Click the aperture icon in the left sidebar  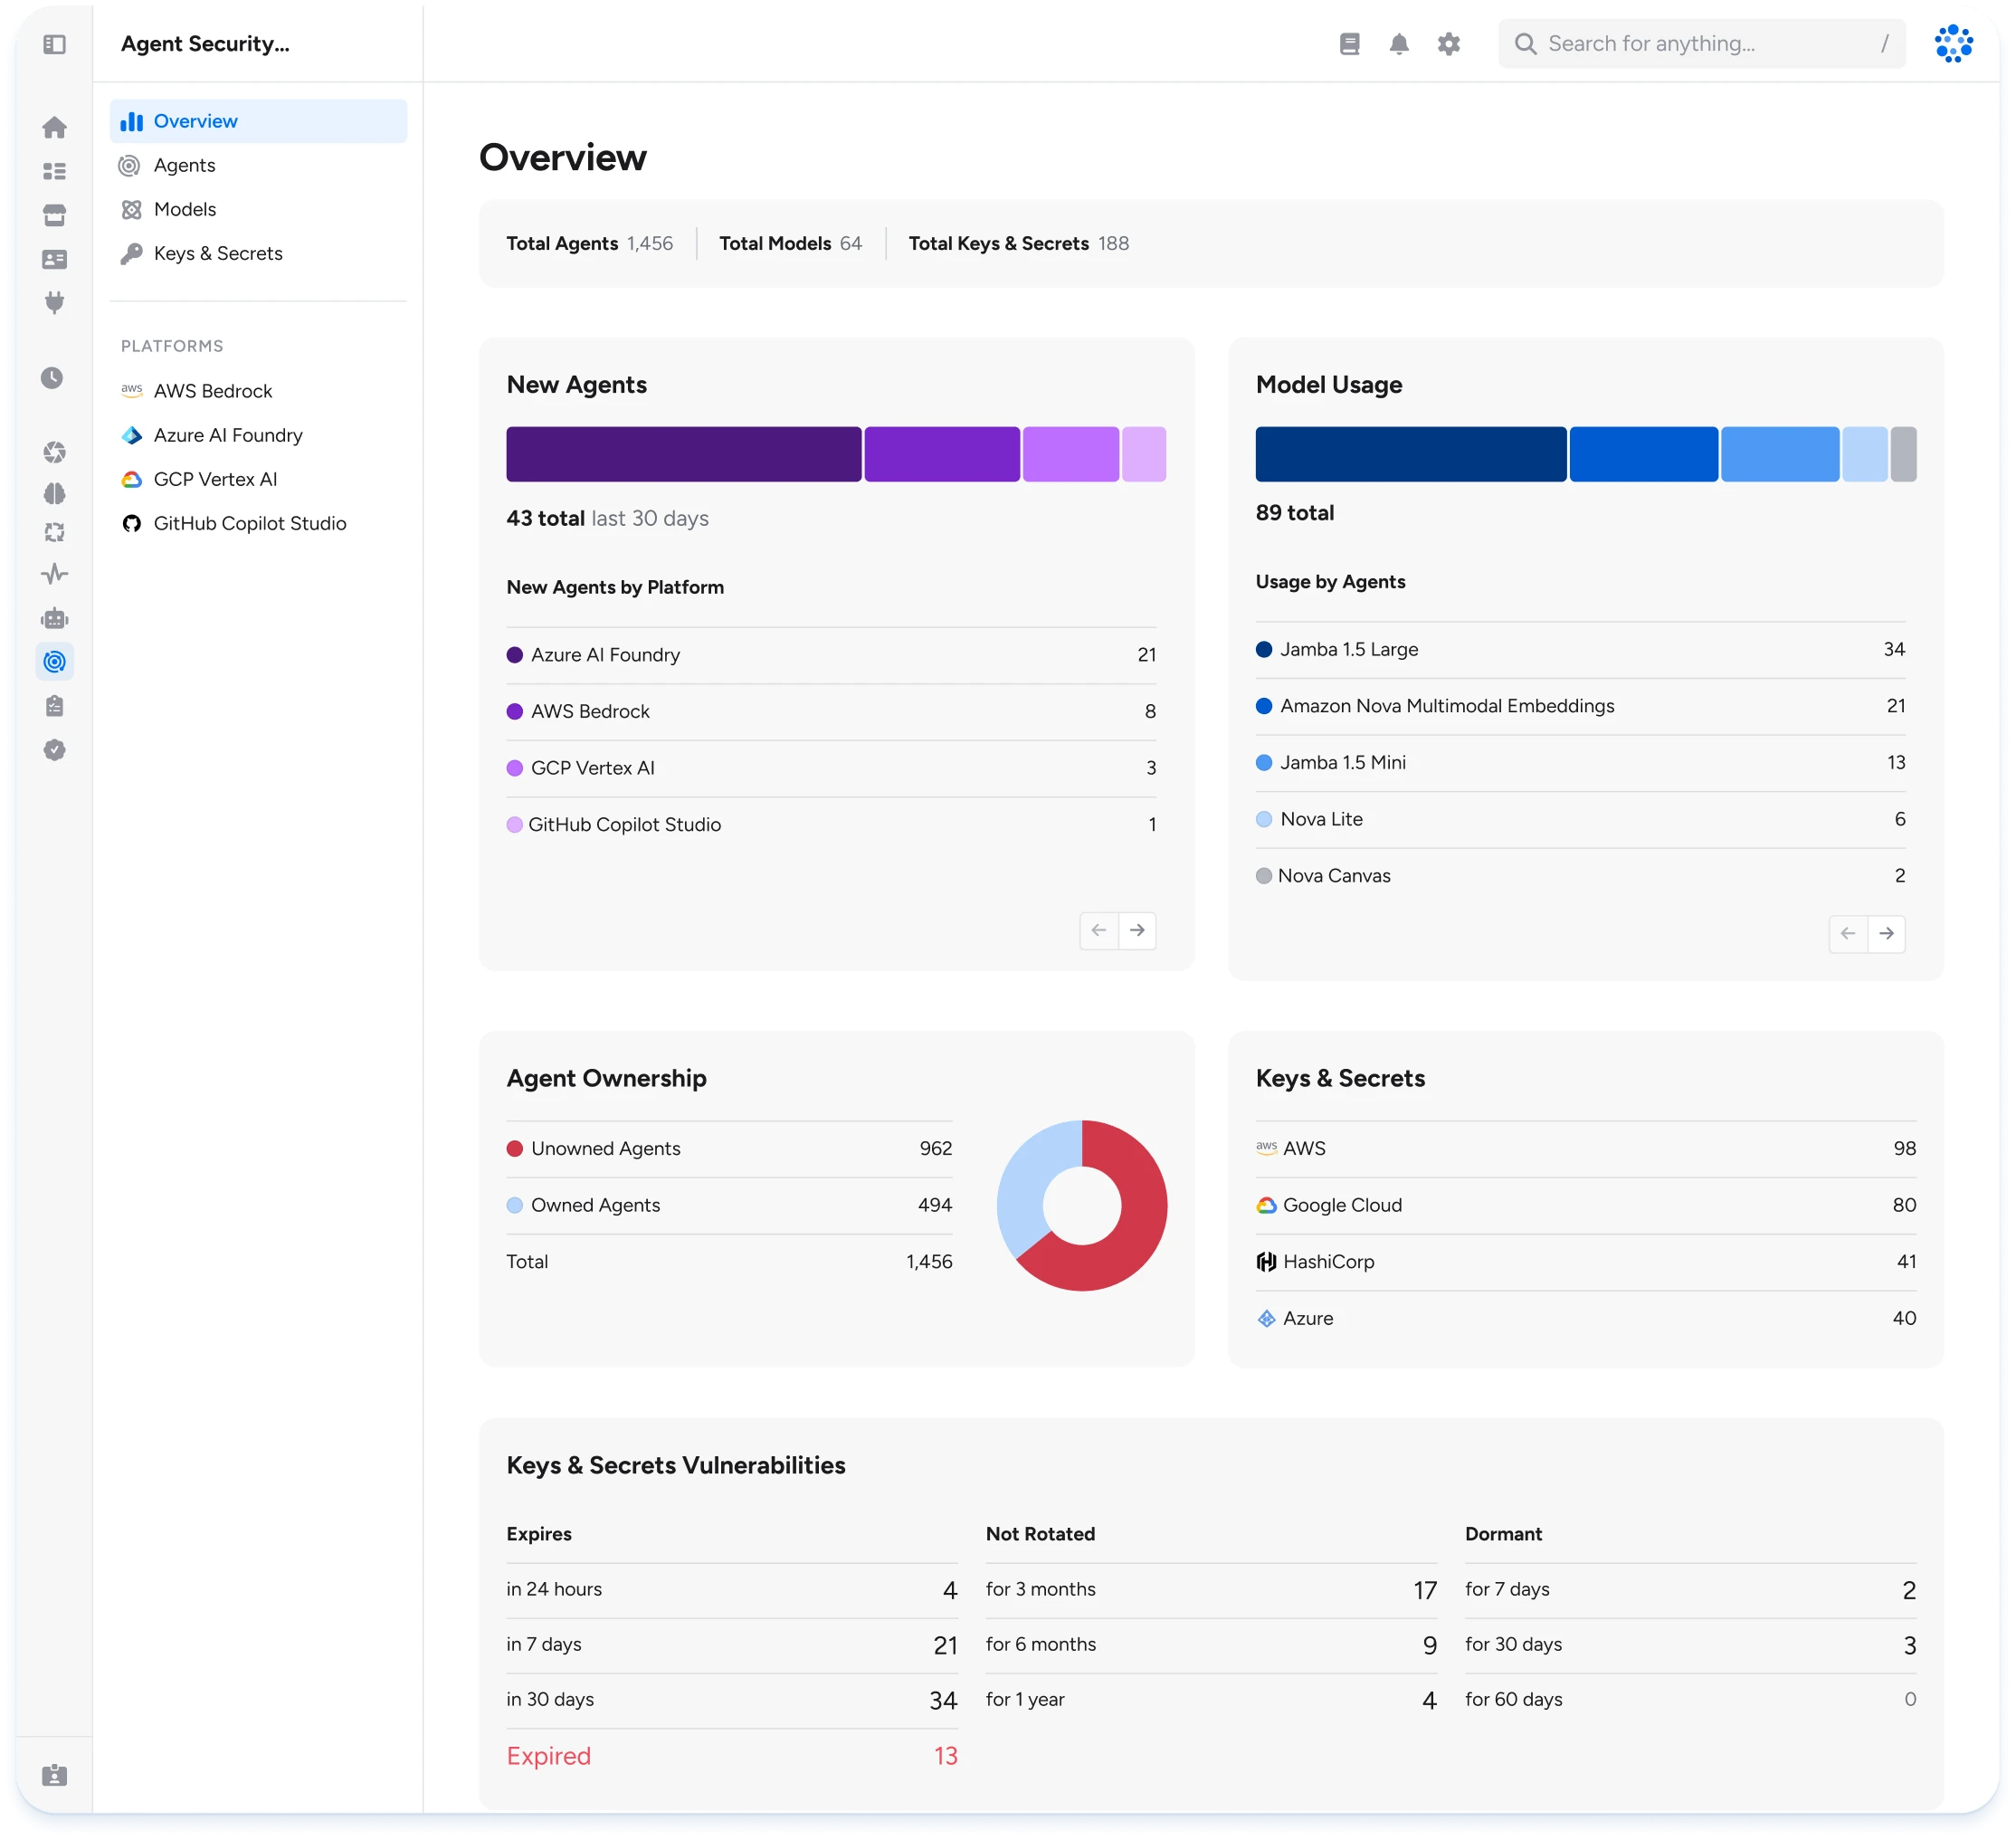click(x=55, y=452)
